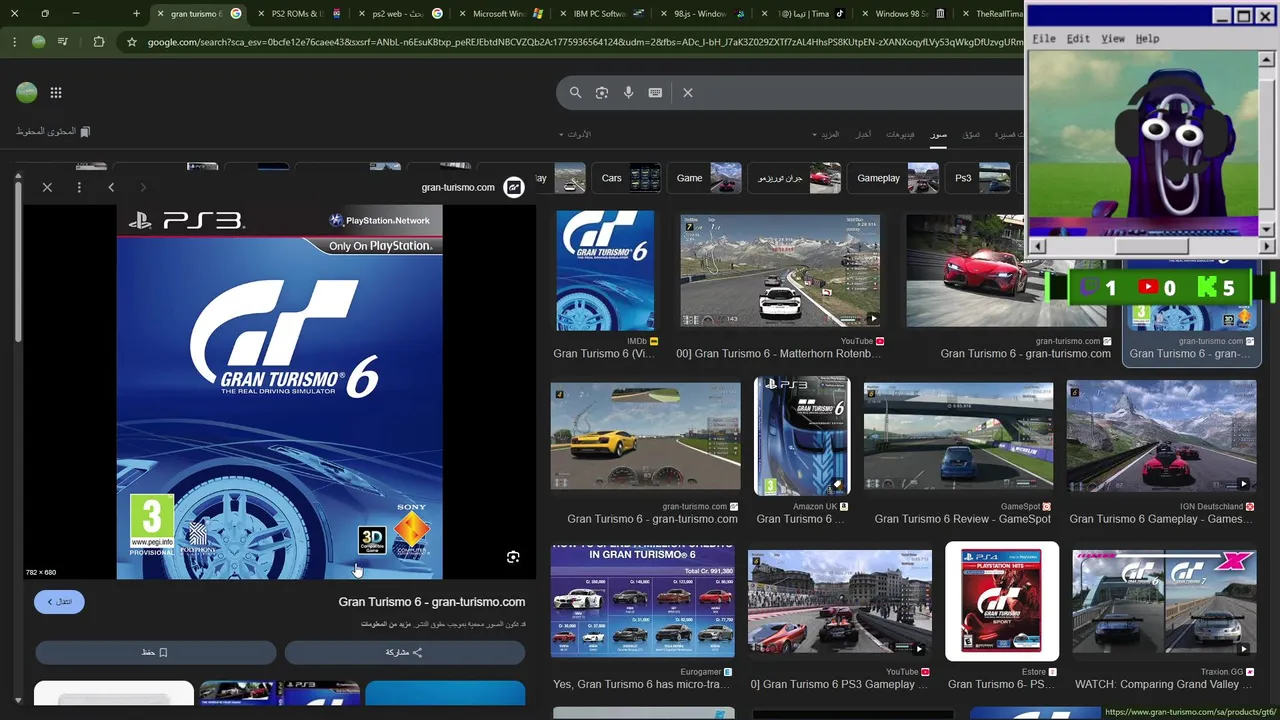Open saved content المحتوى المحفوظ
Viewport: 1280px width, 720px height.
[53, 131]
